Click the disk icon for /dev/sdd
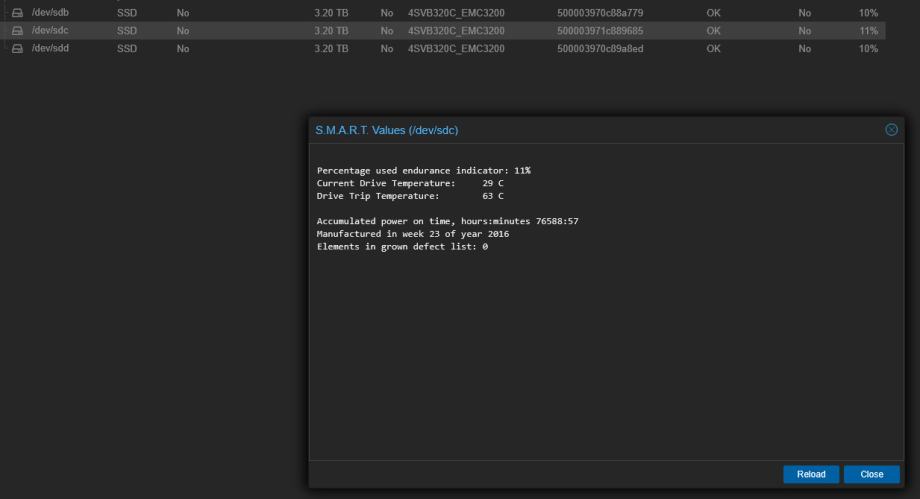The height and width of the screenshot is (499, 920). click(18, 49)
